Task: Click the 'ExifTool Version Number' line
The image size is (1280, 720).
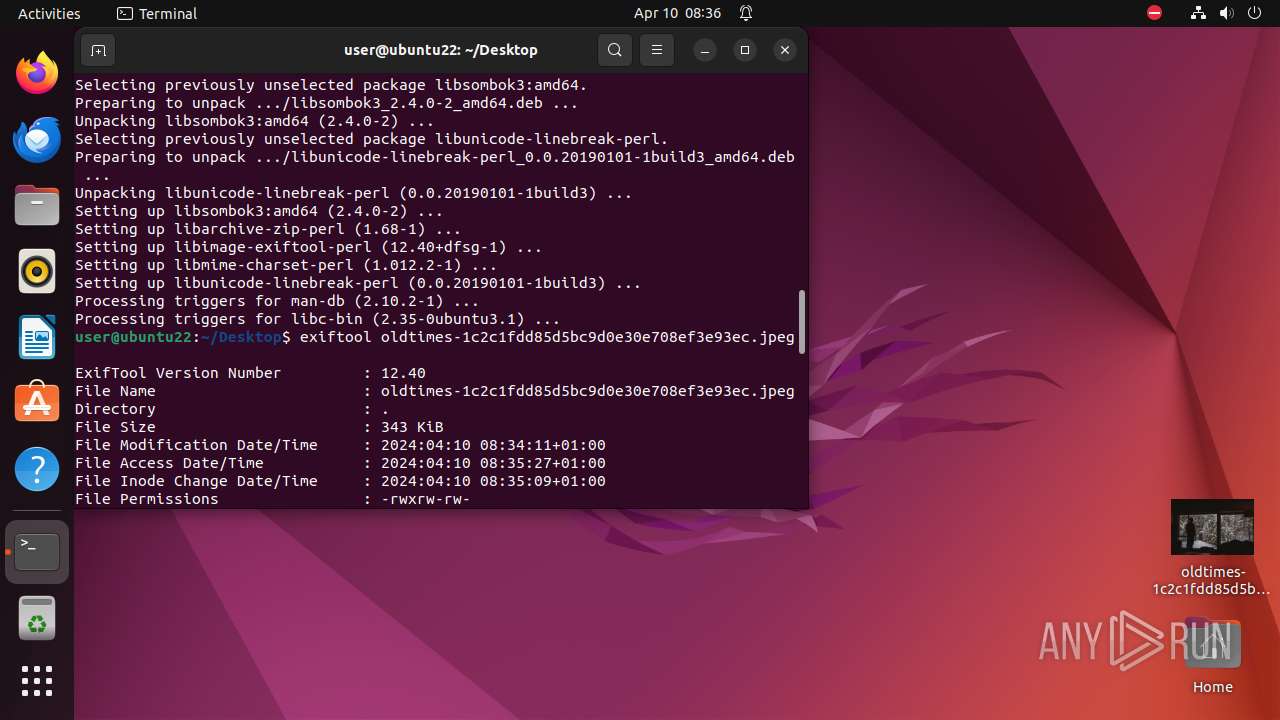Action: (x=250, y=373)
